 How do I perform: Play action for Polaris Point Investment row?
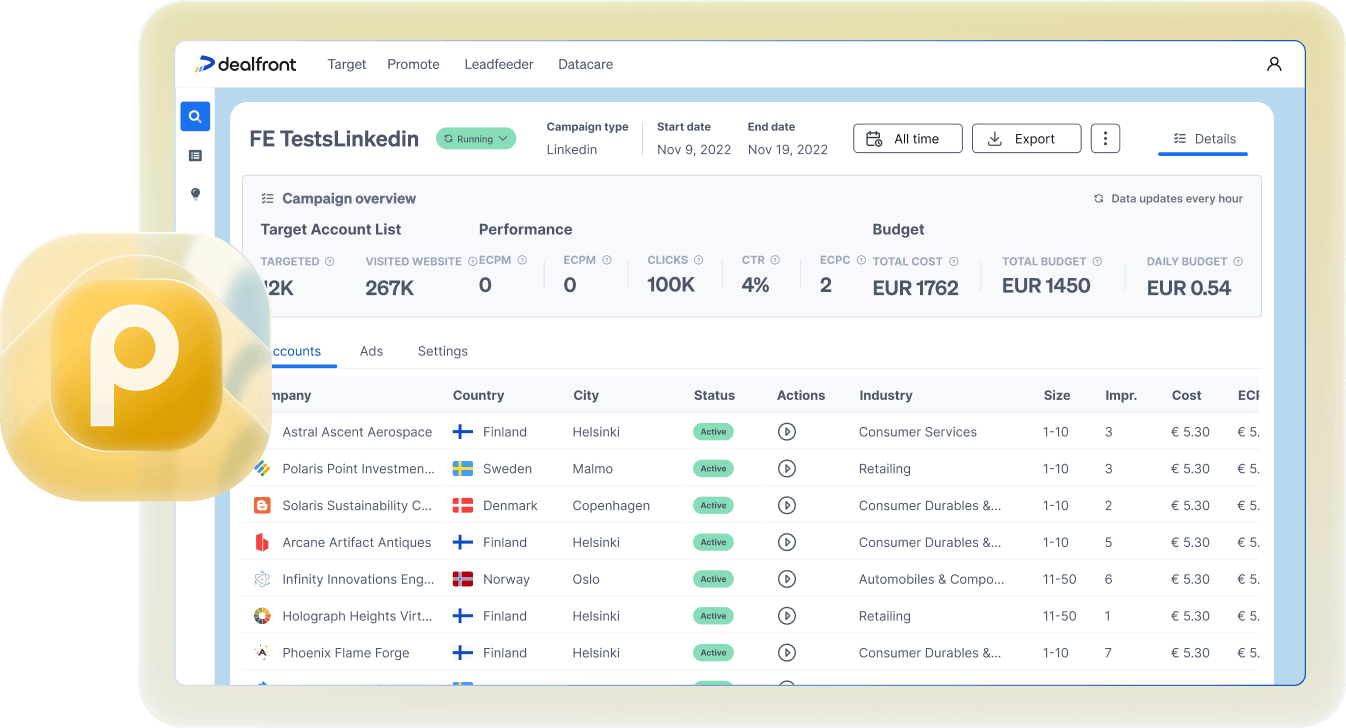click(787, 468)
